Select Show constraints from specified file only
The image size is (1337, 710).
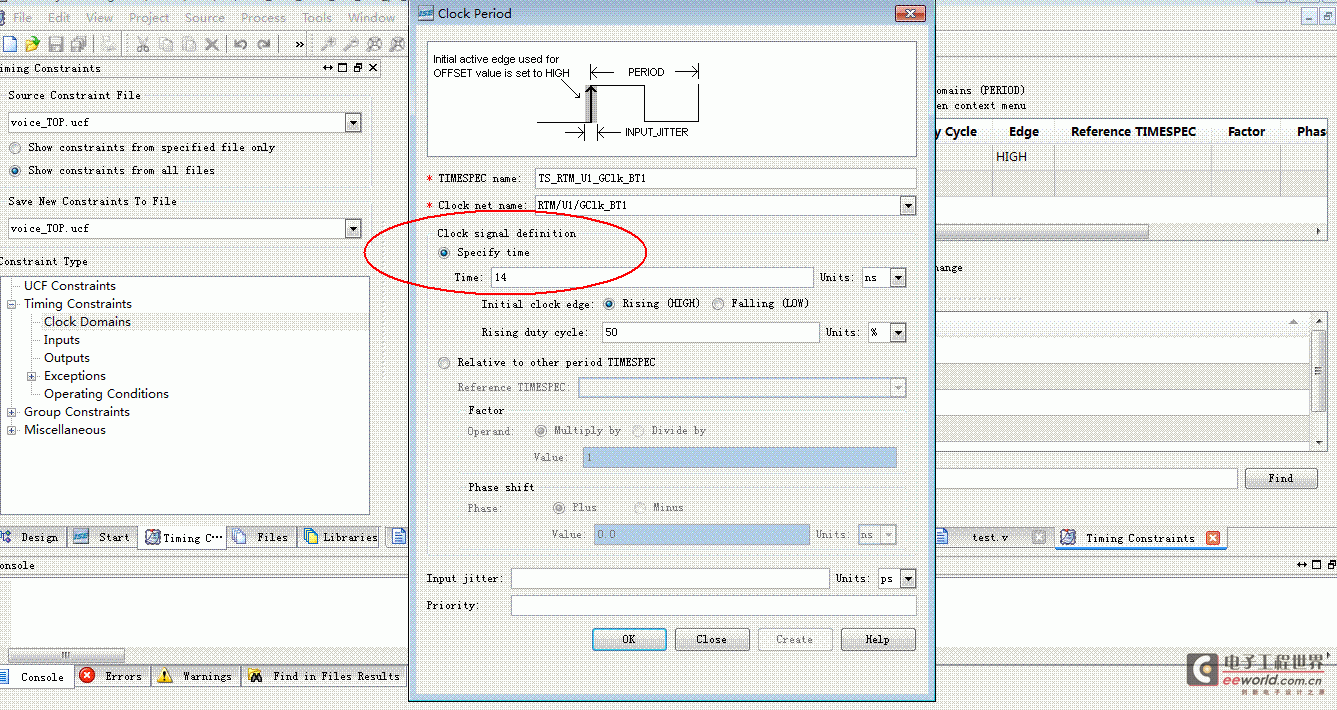coord(15,147)
